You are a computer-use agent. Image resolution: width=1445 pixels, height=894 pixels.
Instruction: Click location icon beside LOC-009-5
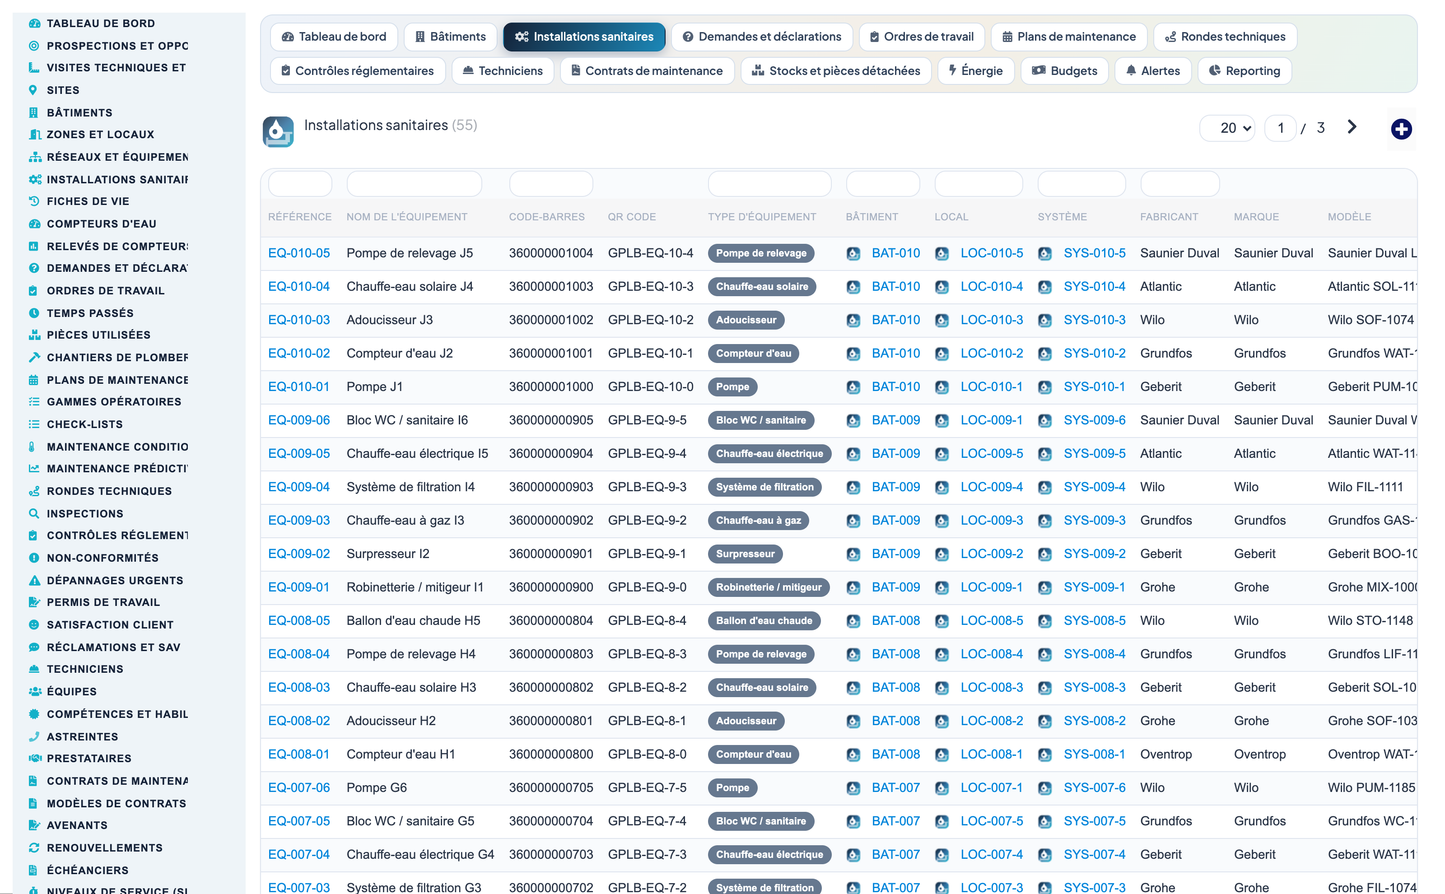click(x=942, y=454)
